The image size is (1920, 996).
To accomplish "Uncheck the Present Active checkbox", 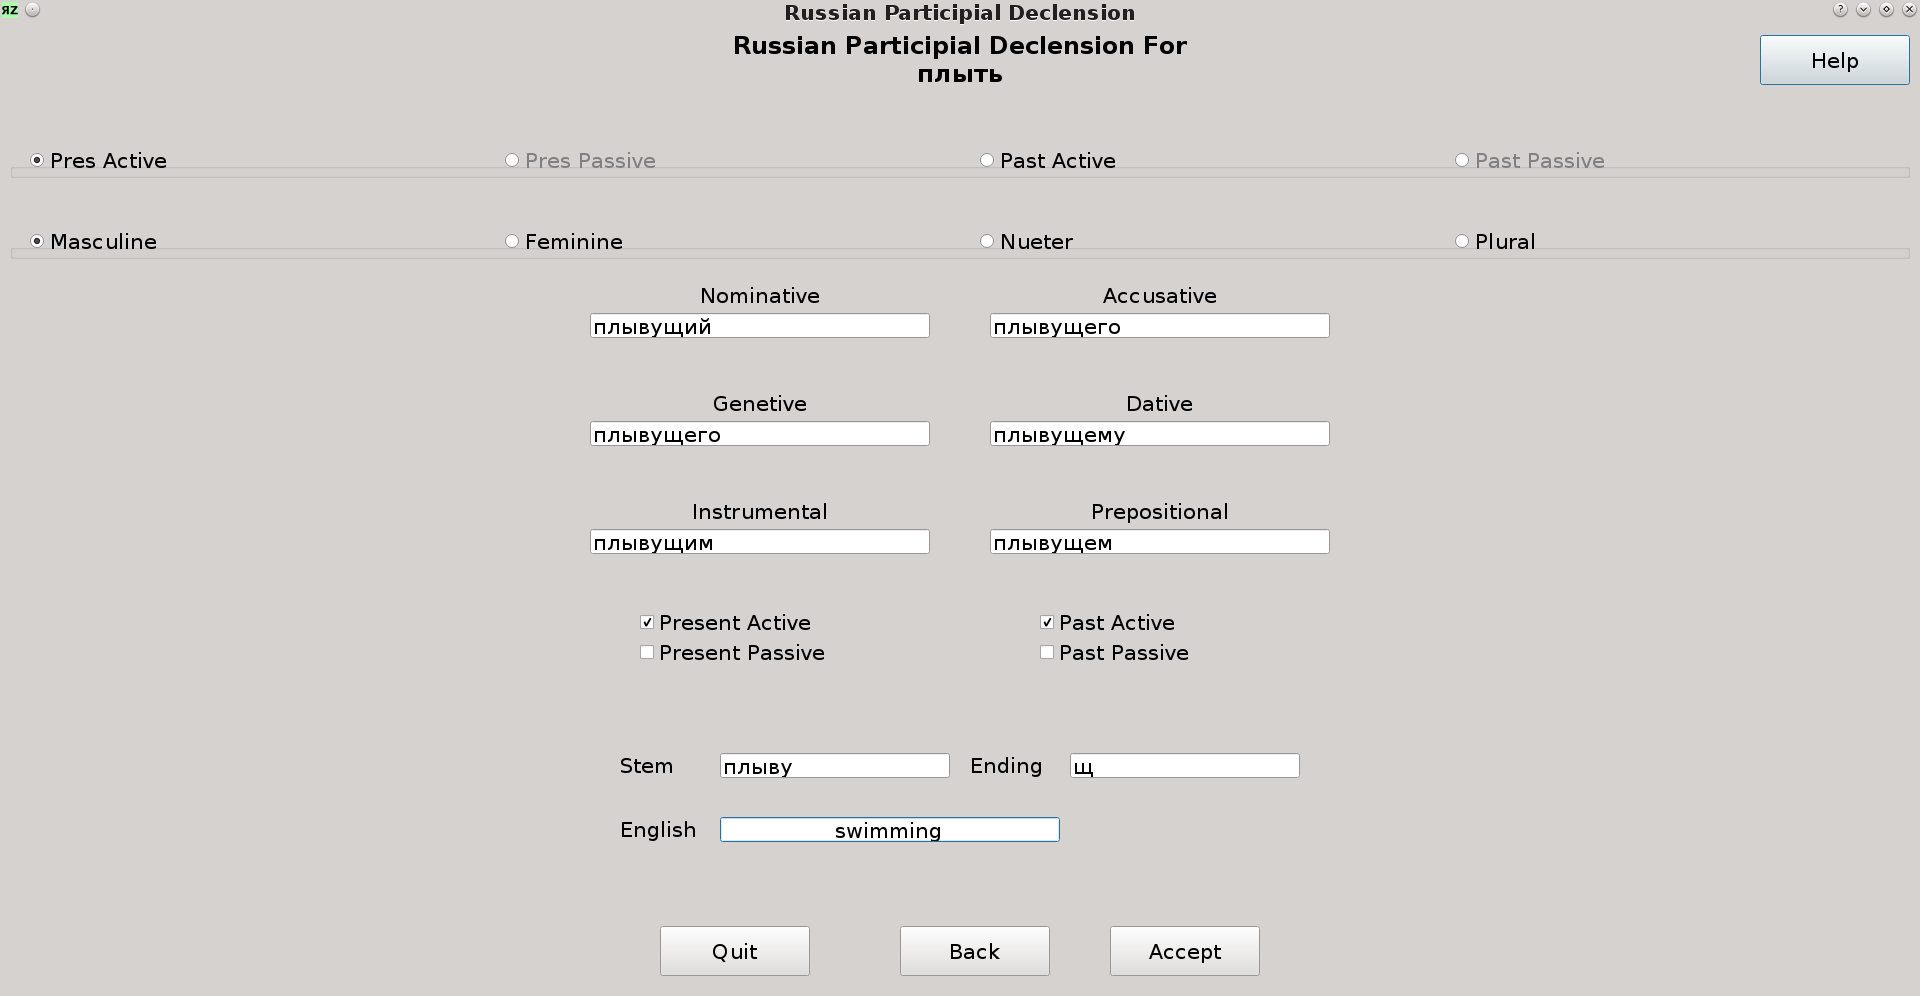I will (647, 623).
